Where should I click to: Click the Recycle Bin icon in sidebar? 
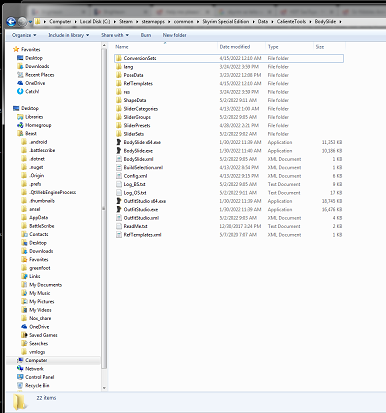20,385
